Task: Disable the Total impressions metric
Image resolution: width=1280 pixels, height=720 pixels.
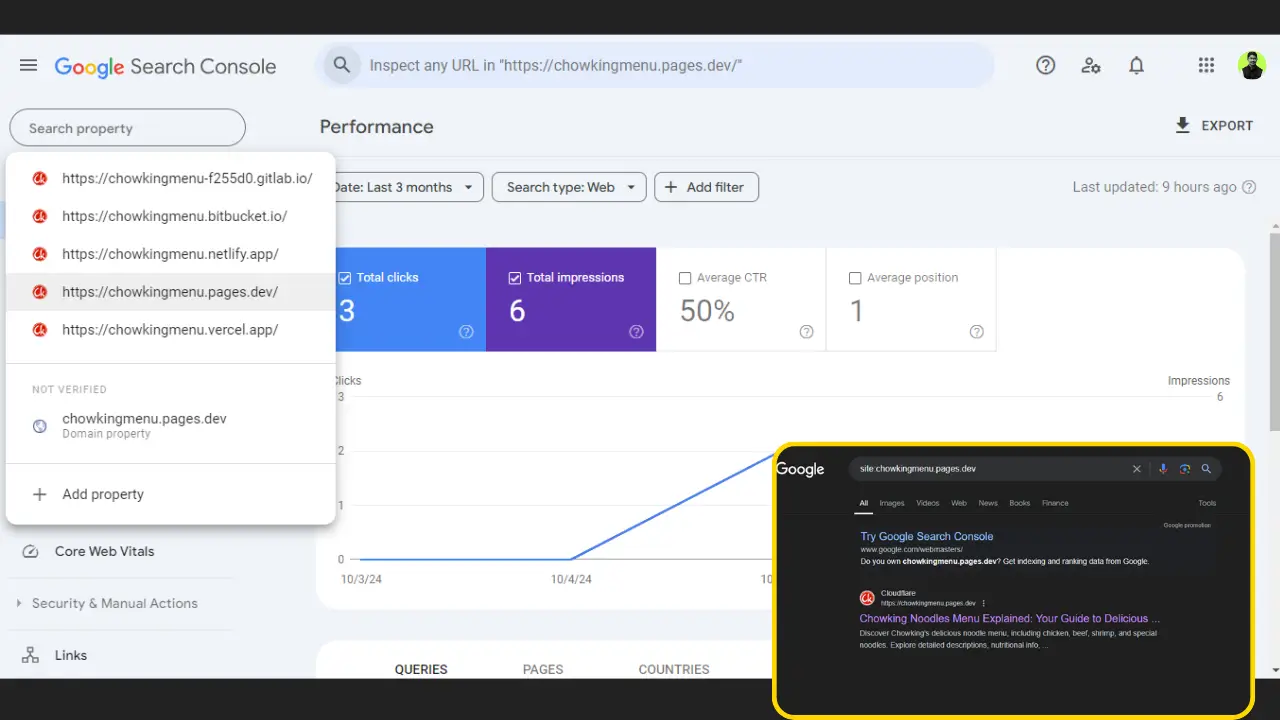Action: tap(515, 277)
